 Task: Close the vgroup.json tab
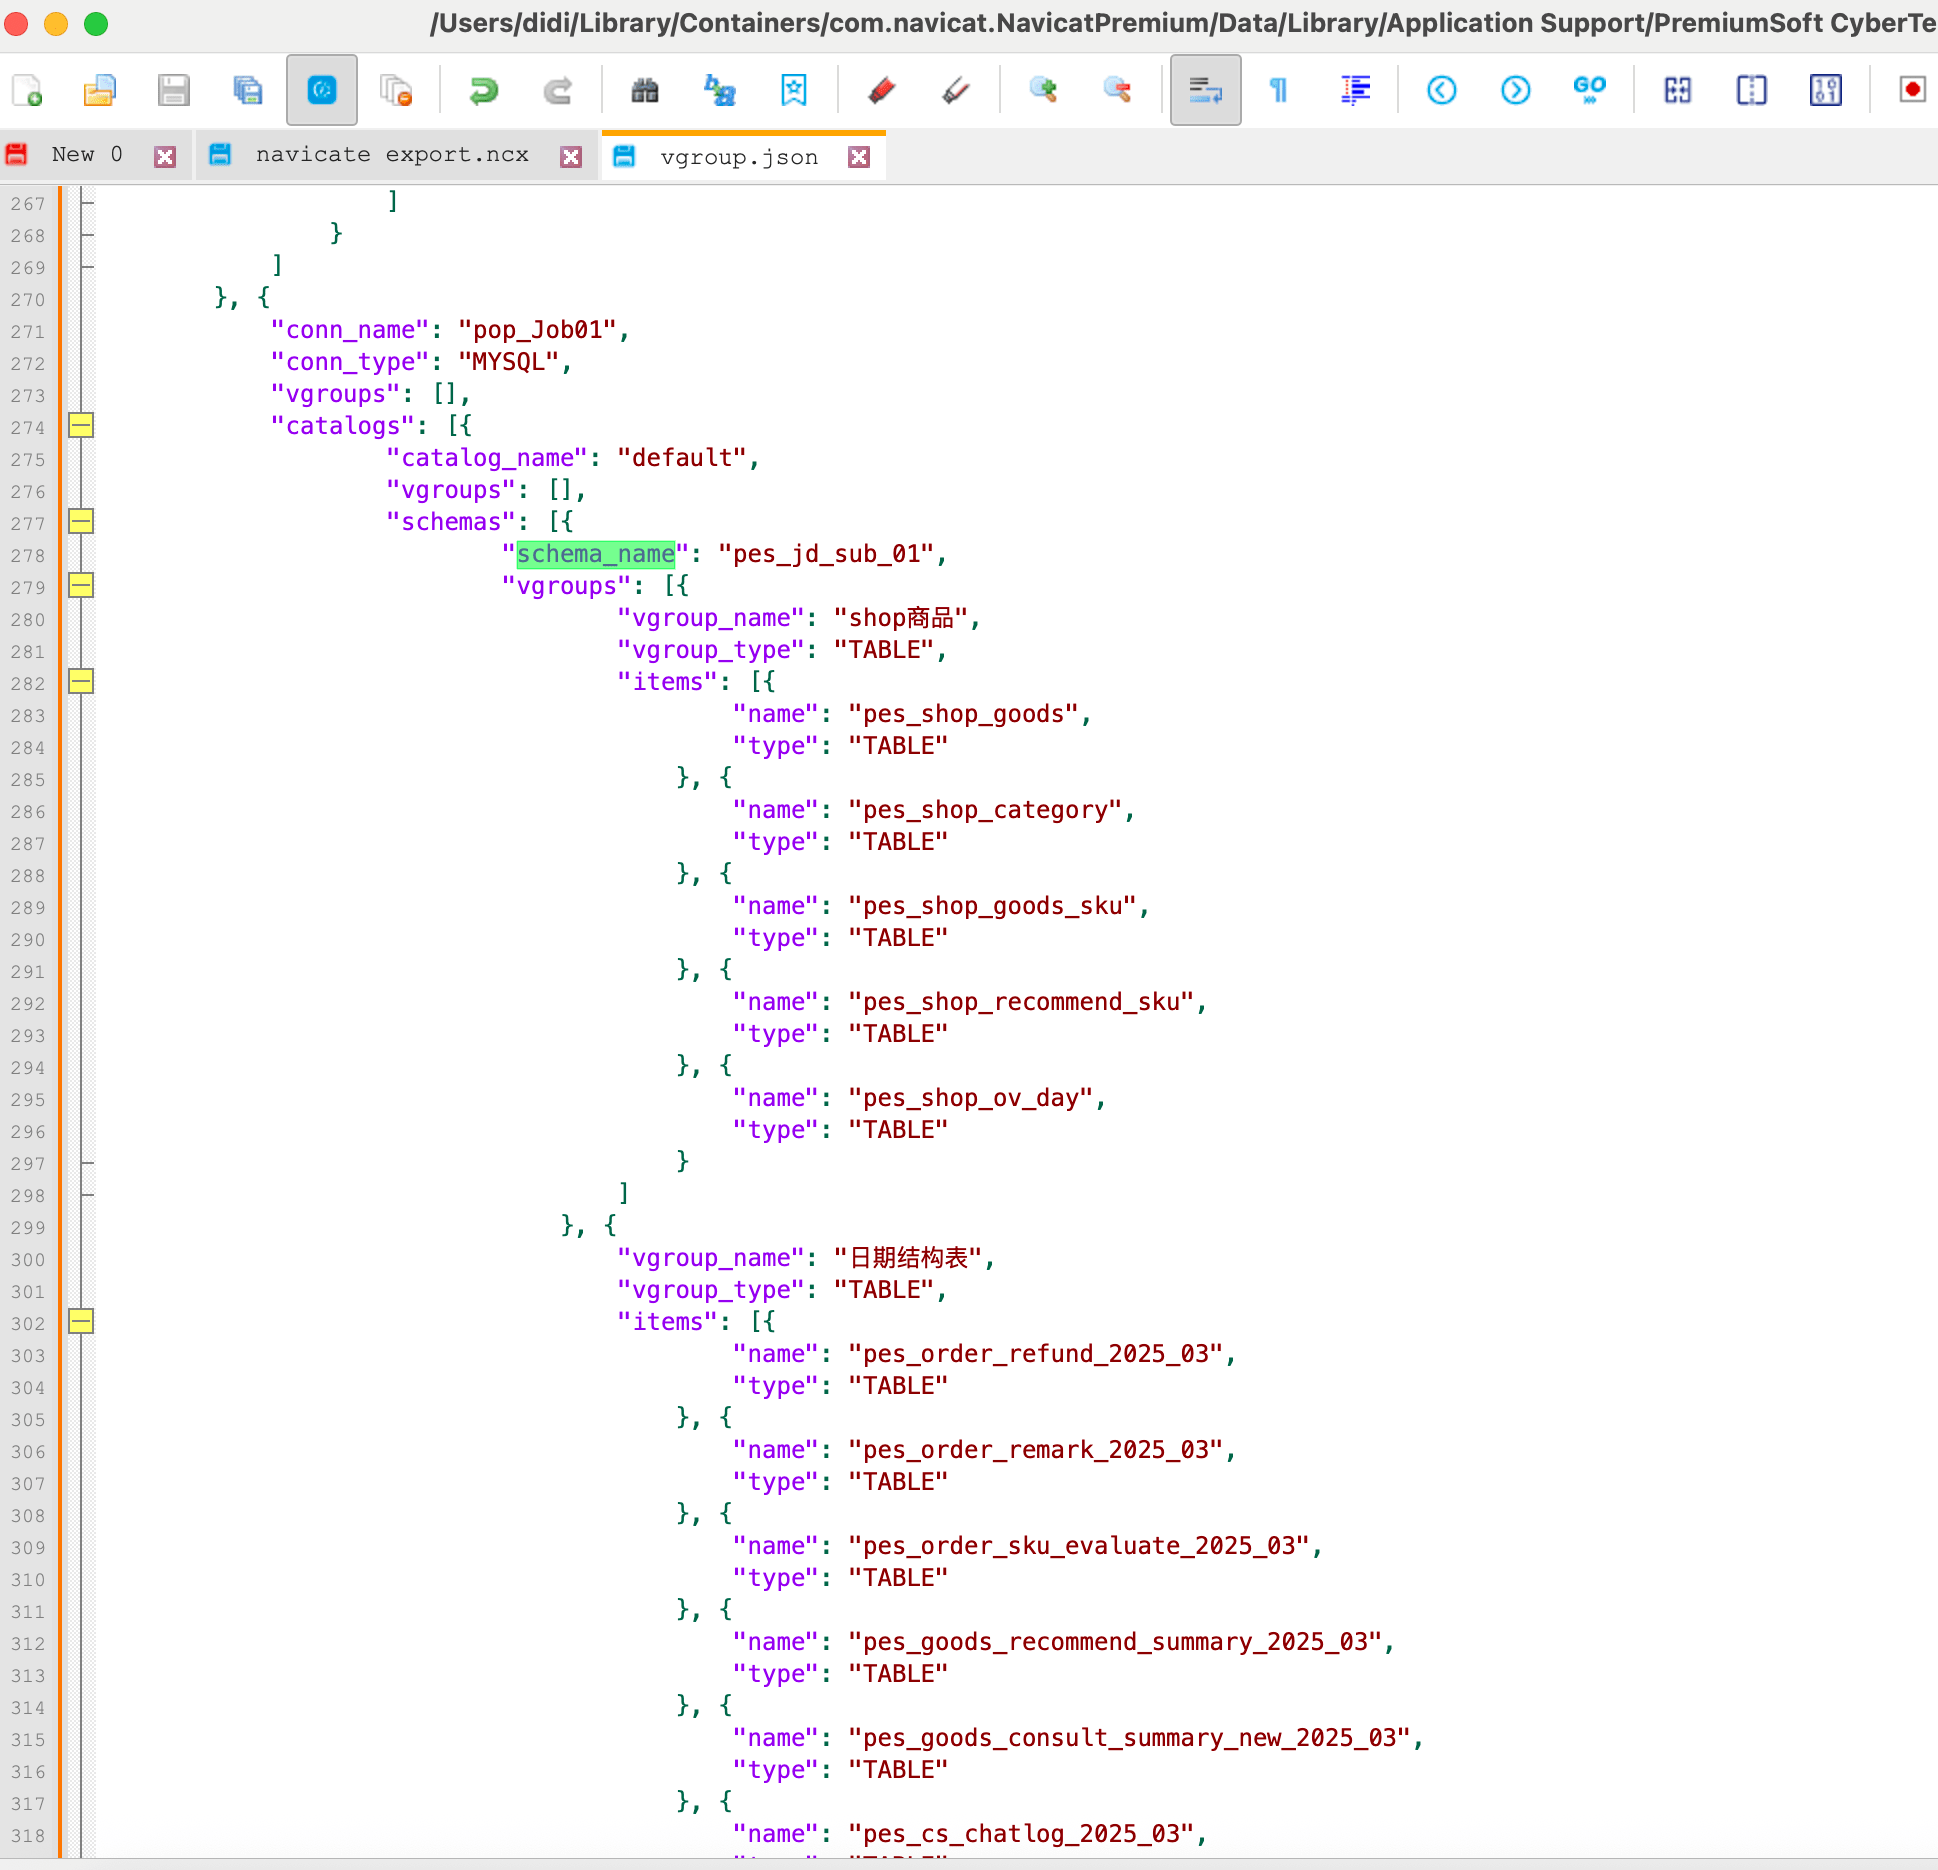click(x=859, y=157)
